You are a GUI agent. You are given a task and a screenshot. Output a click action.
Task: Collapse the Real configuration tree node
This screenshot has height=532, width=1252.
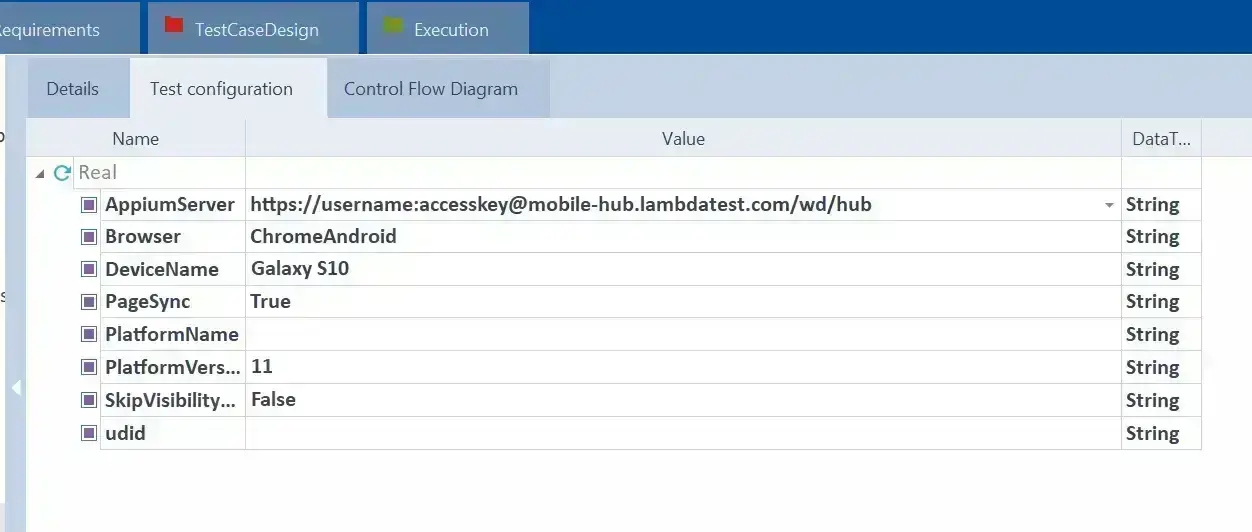click(x=40, y=173)
